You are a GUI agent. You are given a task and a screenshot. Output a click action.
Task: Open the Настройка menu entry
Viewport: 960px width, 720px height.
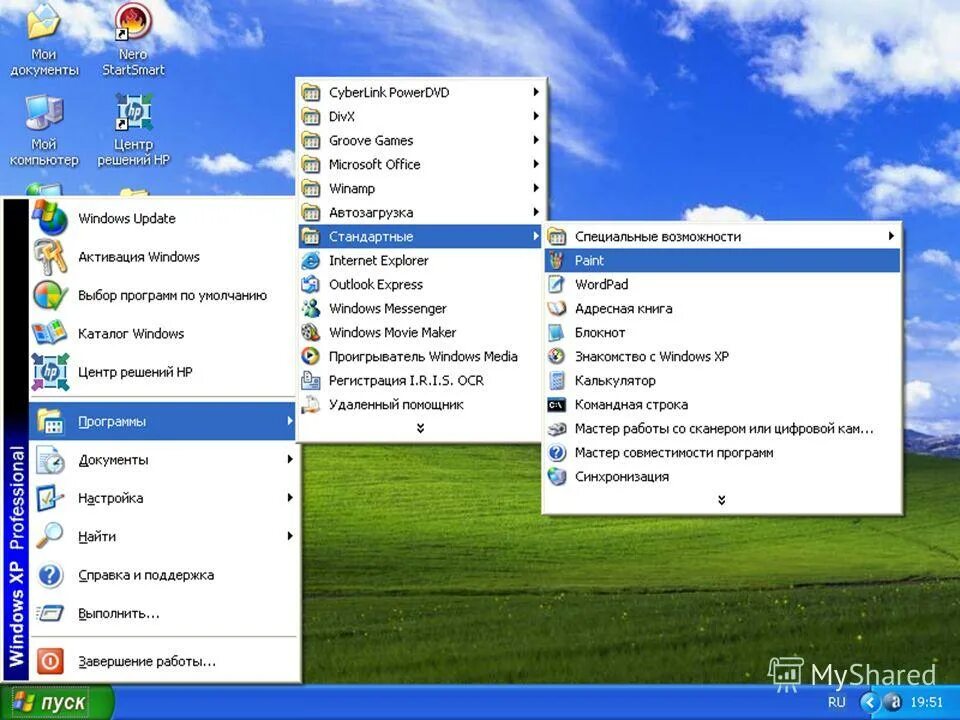coord(163,498)
